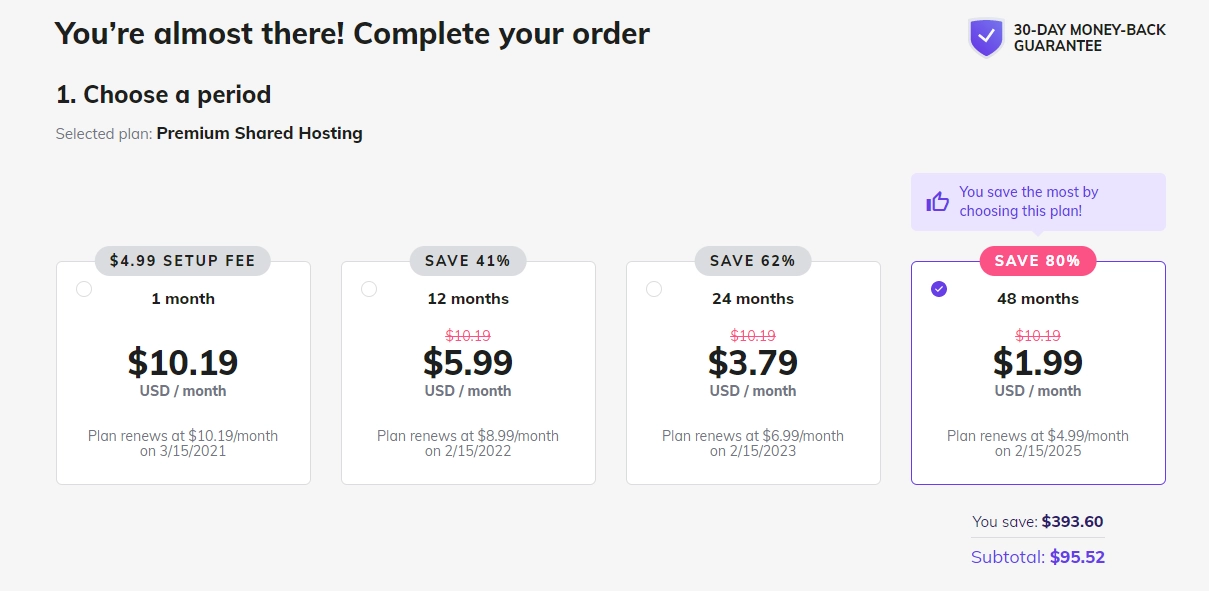Click the $4.99 SETUP FEE badge

[x=183, y=260]
